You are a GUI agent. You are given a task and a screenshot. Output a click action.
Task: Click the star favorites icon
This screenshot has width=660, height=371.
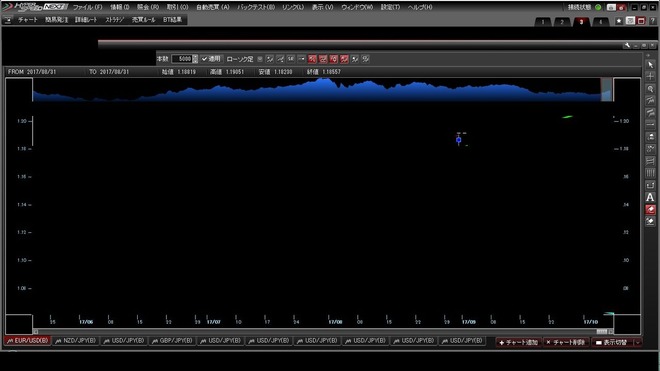coord(619,21)
